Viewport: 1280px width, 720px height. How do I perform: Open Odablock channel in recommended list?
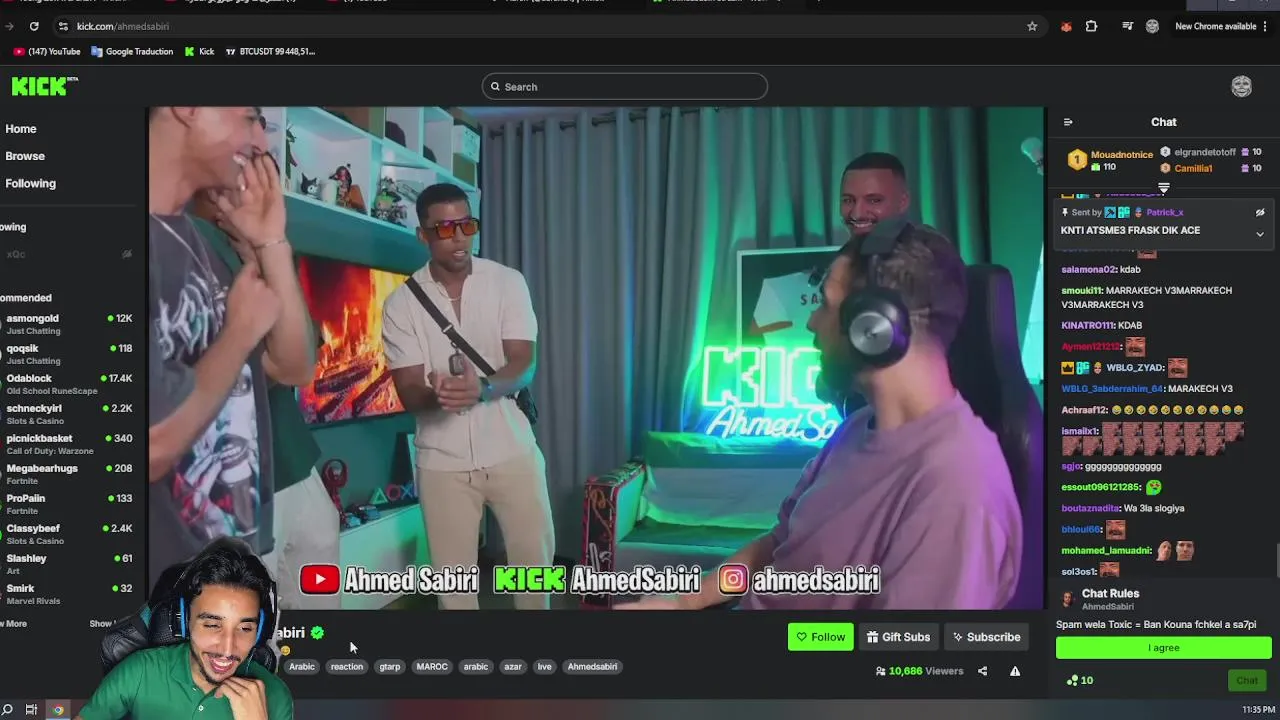point(68,384)
